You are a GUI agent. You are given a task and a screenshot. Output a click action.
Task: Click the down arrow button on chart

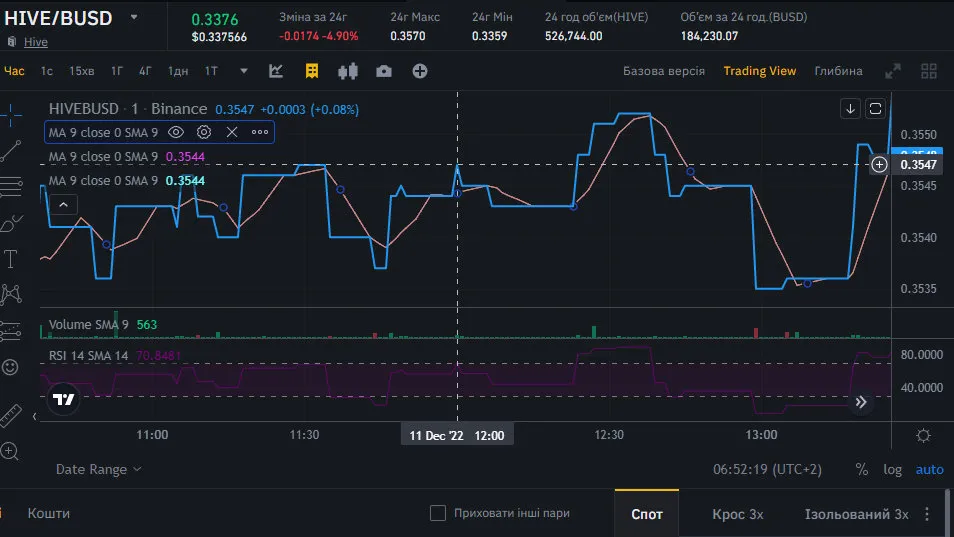point(851,109)
